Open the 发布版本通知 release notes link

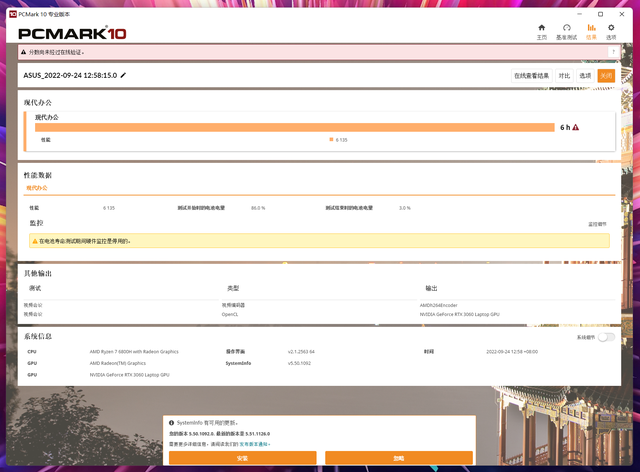tap(253, 444)
